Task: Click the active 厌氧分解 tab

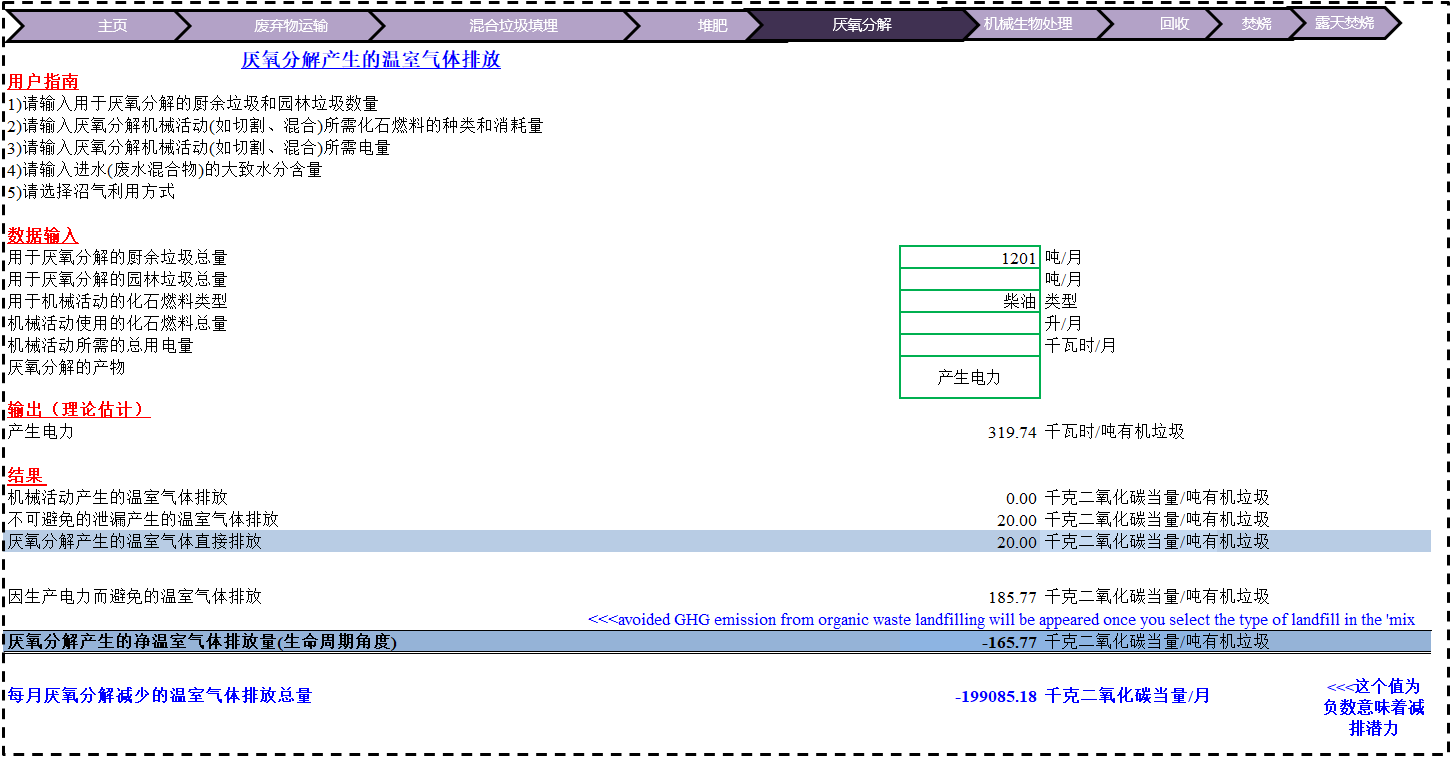Action: click(860, 25)
